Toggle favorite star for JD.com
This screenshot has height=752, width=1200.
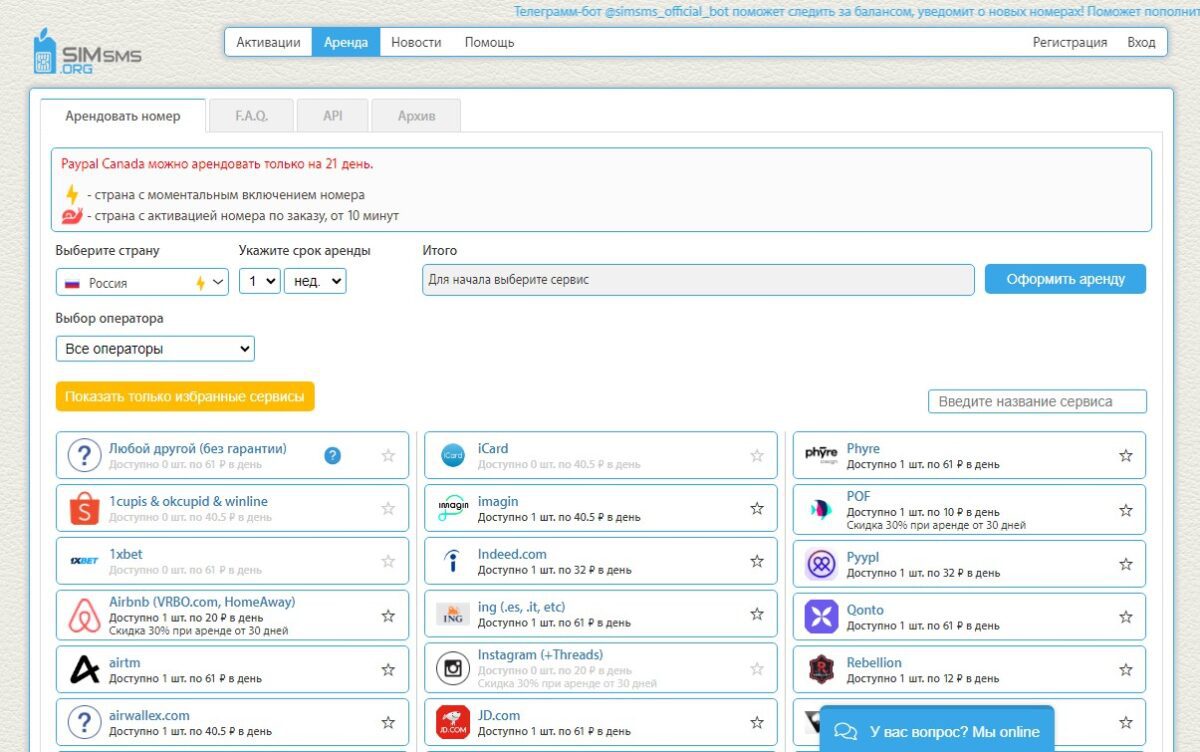coord(757,722)
